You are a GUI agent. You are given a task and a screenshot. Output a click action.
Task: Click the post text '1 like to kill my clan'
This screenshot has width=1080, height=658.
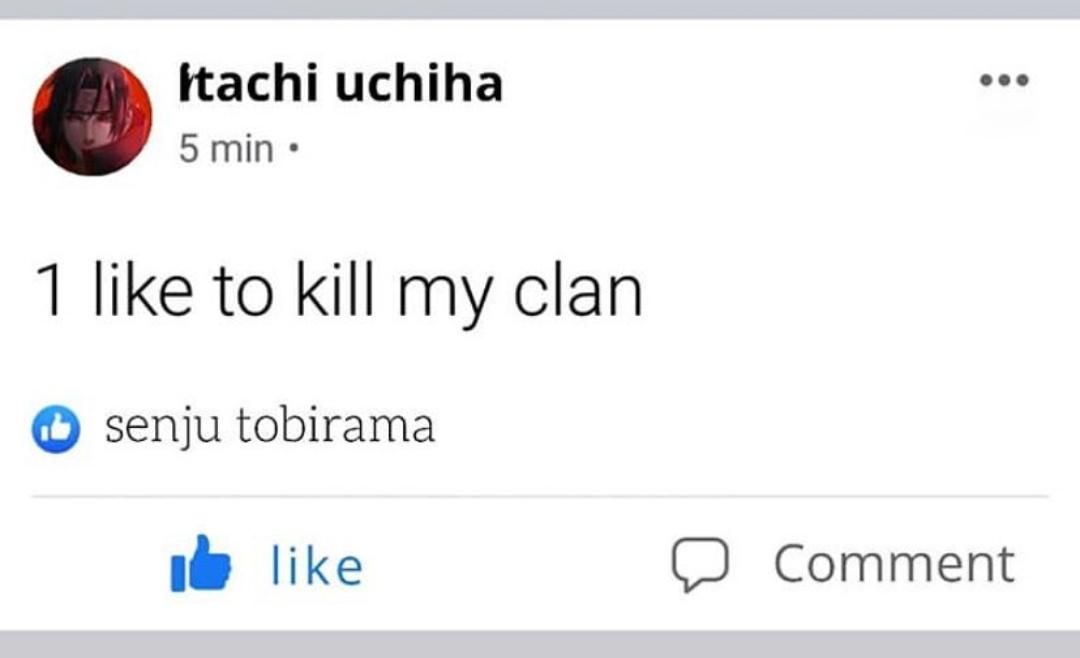coord(338,290)
